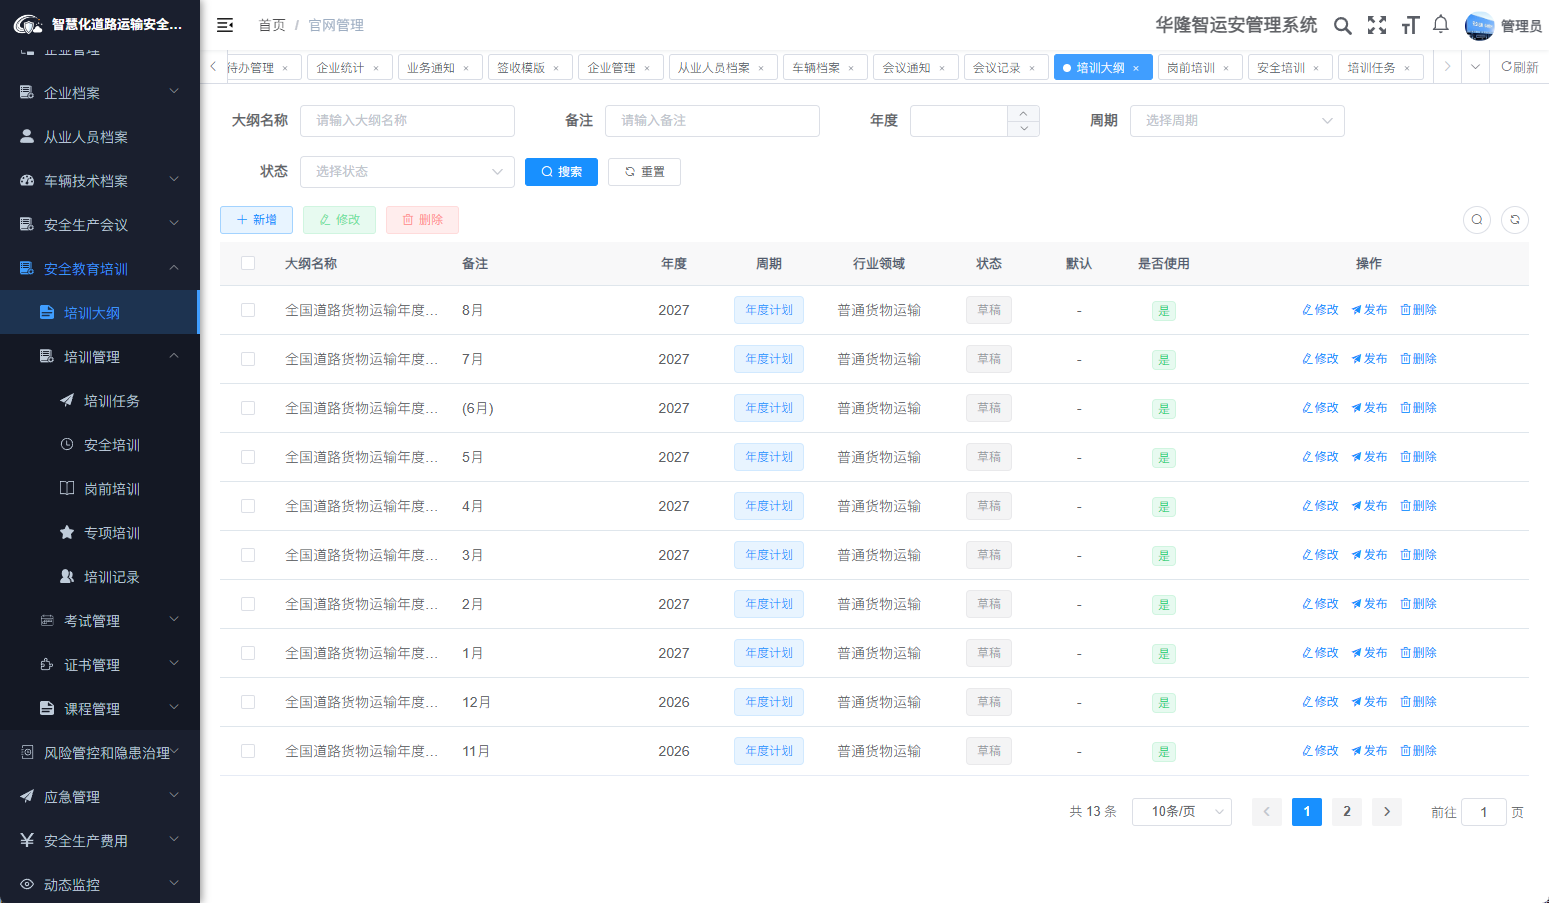Tick the checkbox for the 11月 row
1549x903 pixels.
click(x=248, y=751)
